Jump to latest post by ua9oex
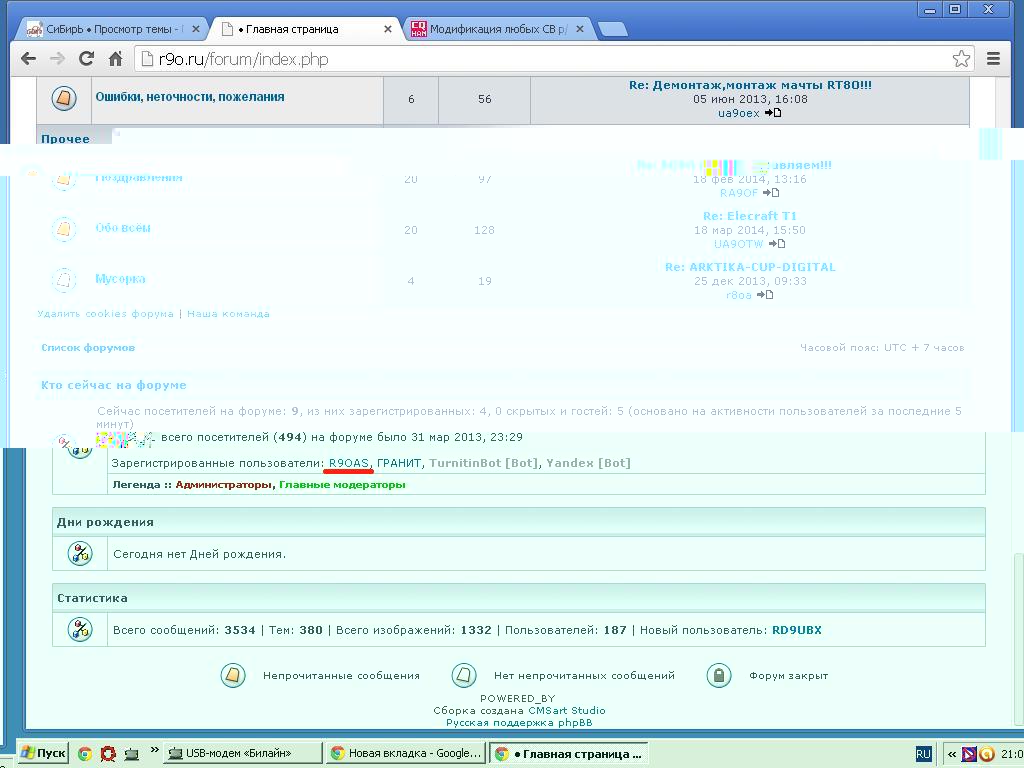1024x768 pixels. click(x=773, y=113)
